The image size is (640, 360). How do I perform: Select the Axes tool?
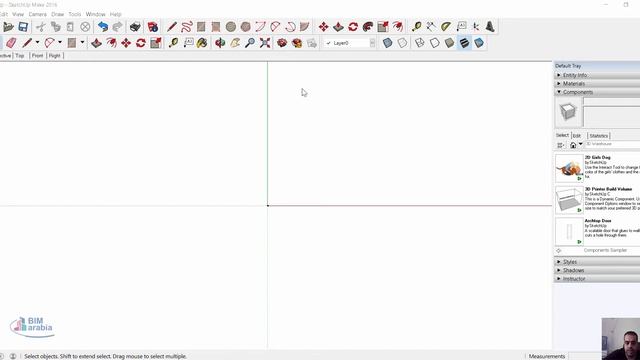click(x=476, y=27)
